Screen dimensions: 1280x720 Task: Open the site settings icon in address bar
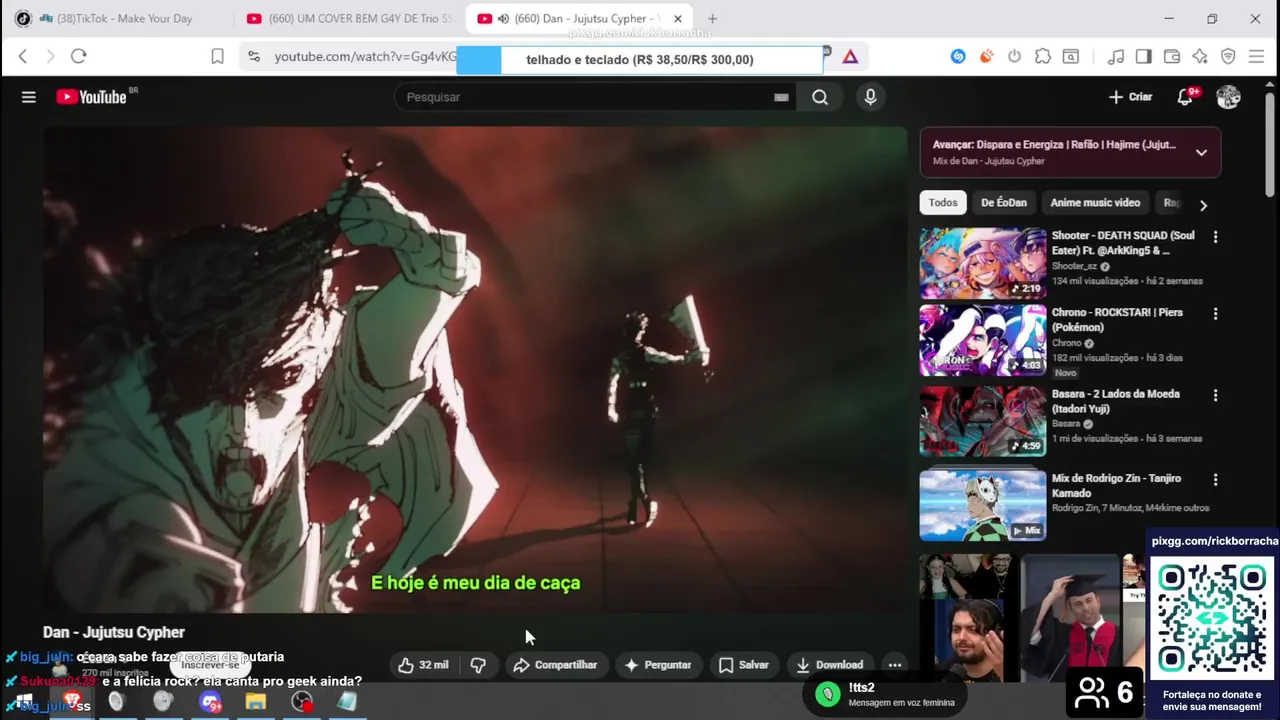tap(254, 57)
